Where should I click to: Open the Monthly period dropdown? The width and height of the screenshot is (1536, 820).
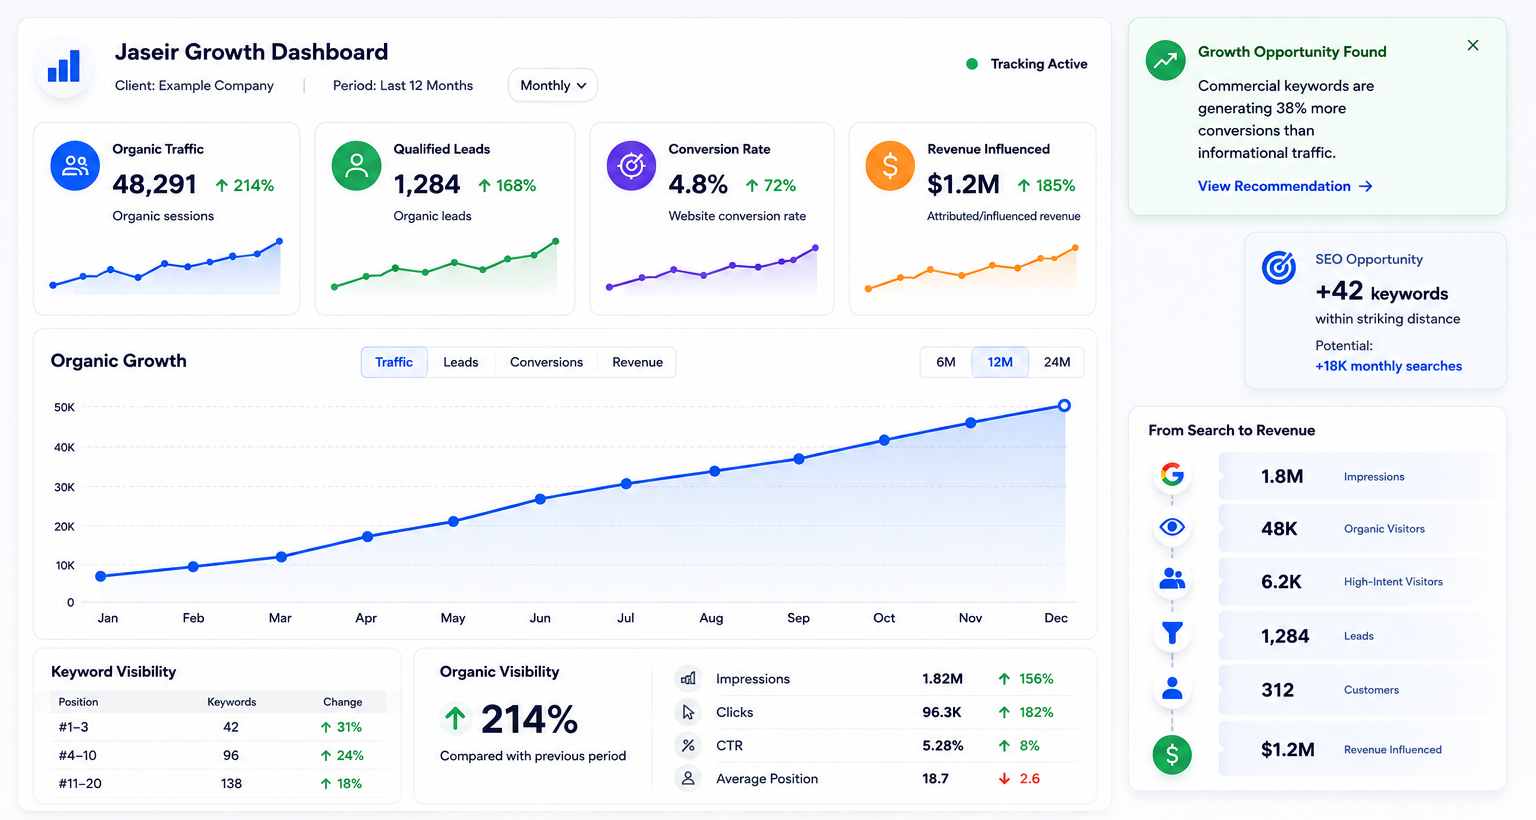coord(553,85)
